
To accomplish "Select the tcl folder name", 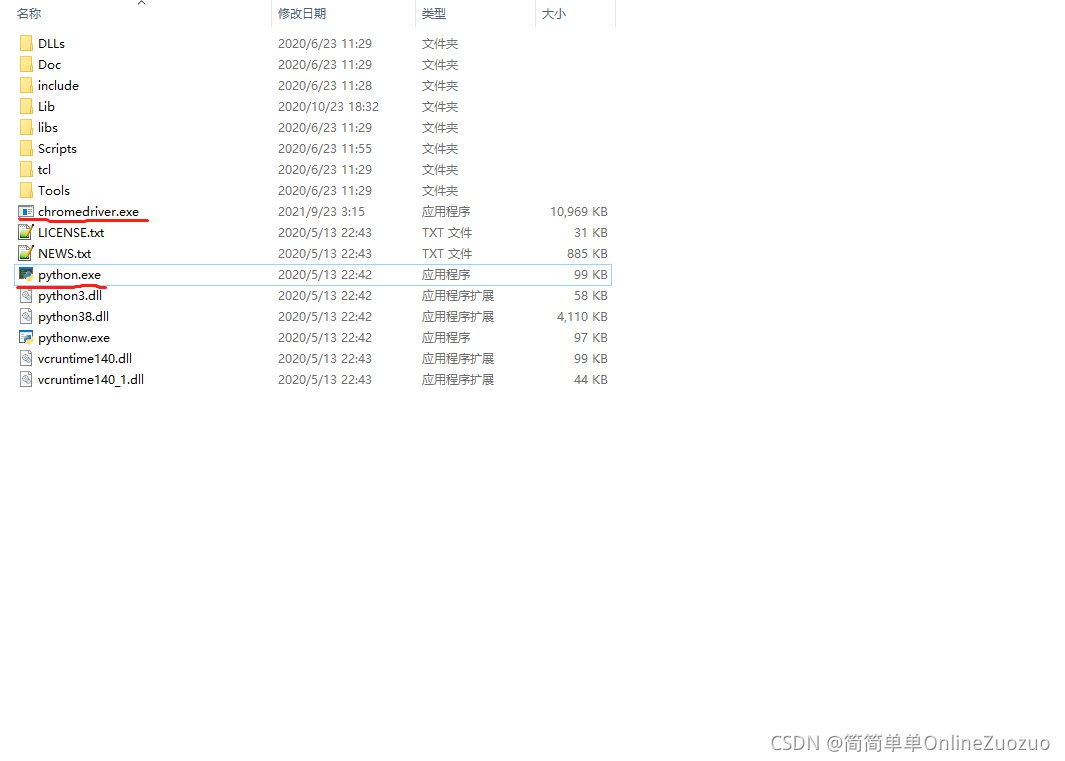I will 44,170.
